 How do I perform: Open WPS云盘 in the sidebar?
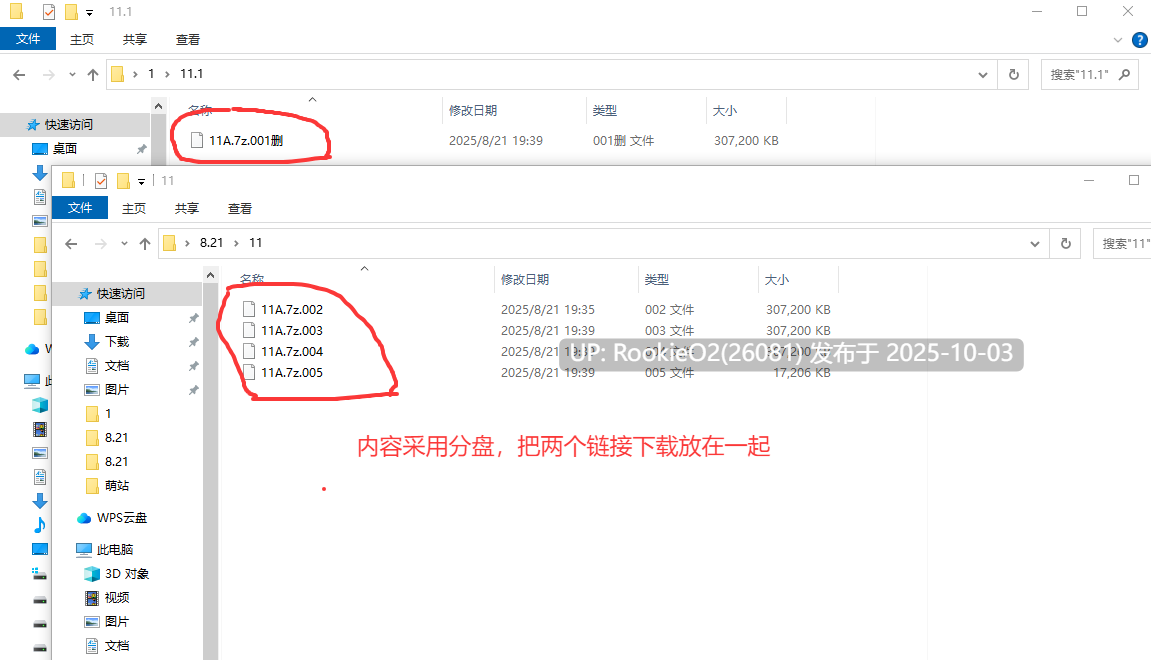[x=121, y=518]
